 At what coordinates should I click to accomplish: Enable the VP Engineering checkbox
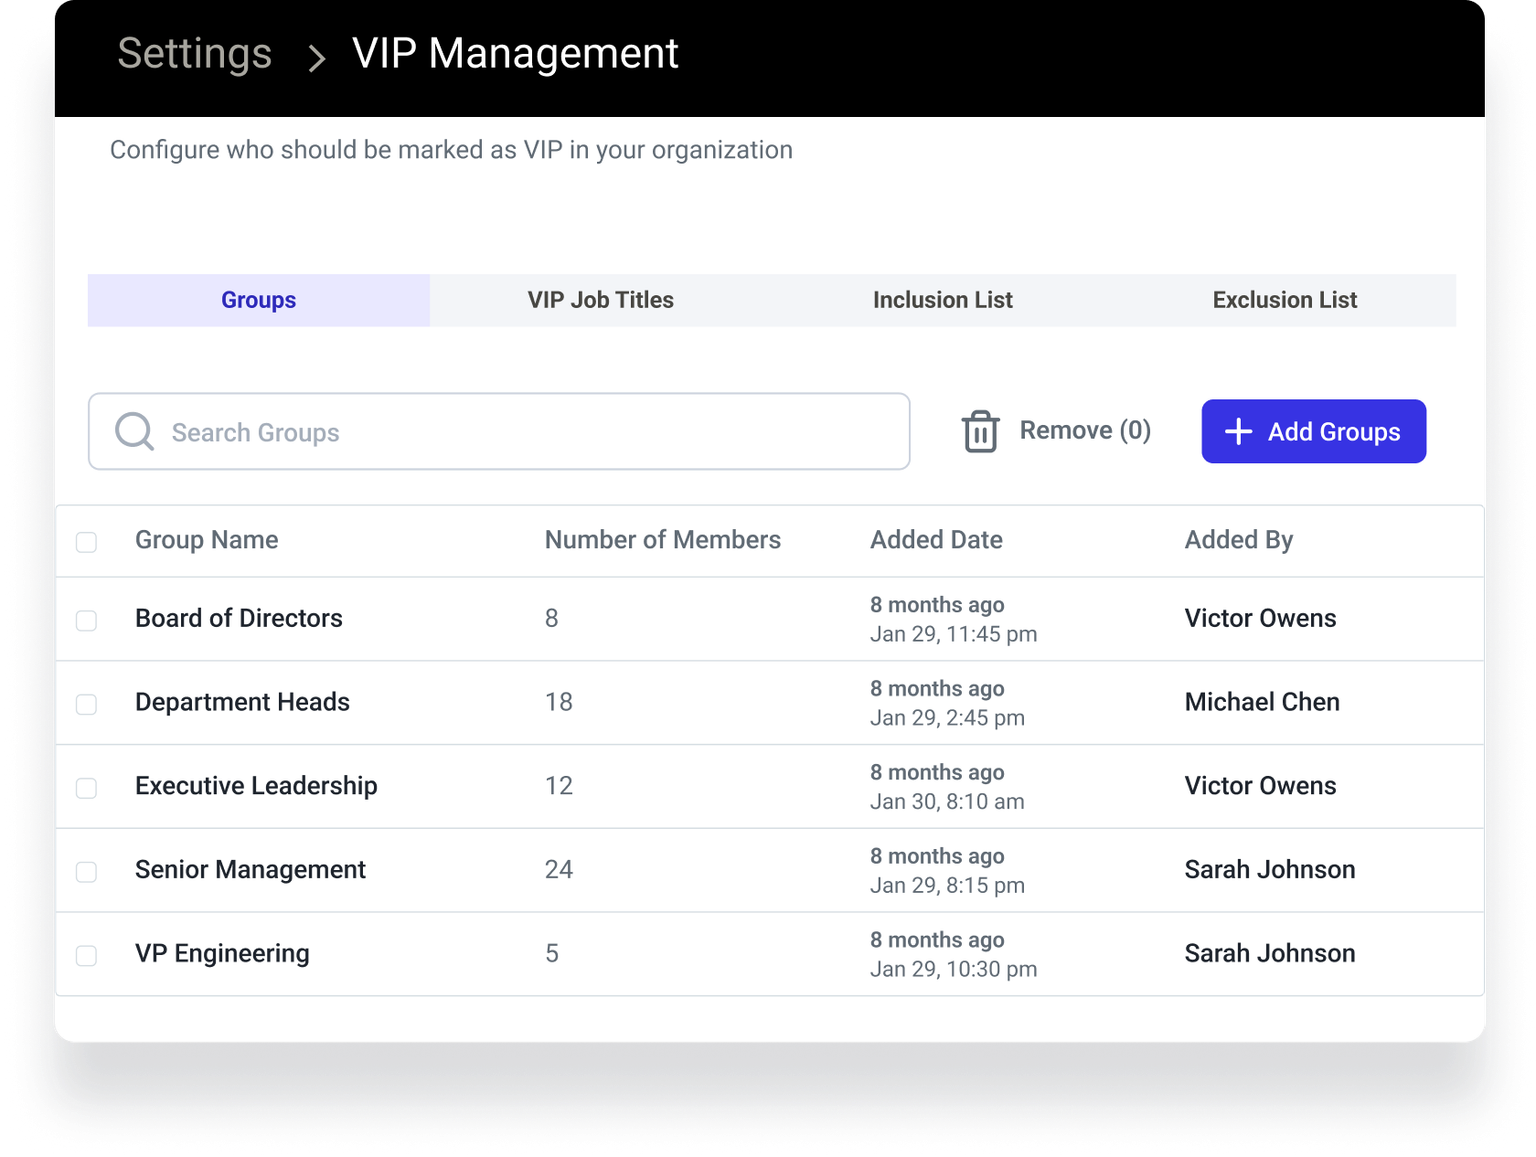point(87,956)
